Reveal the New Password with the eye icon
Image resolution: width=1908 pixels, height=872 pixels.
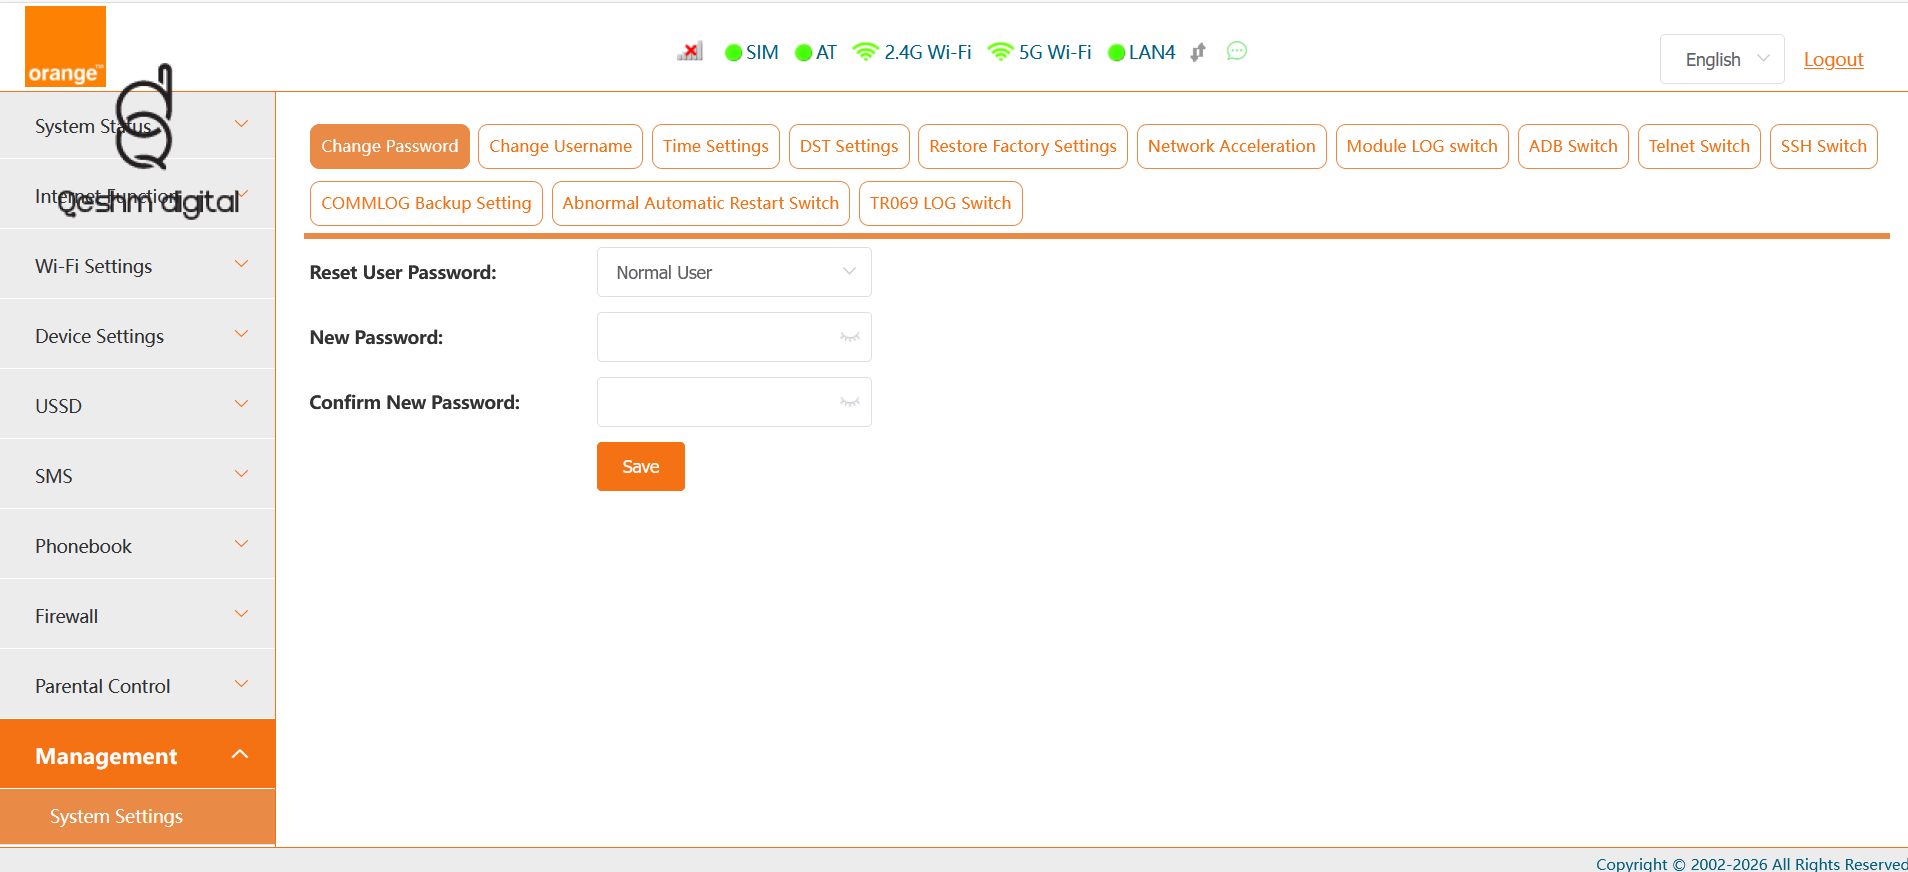[850, 337]
